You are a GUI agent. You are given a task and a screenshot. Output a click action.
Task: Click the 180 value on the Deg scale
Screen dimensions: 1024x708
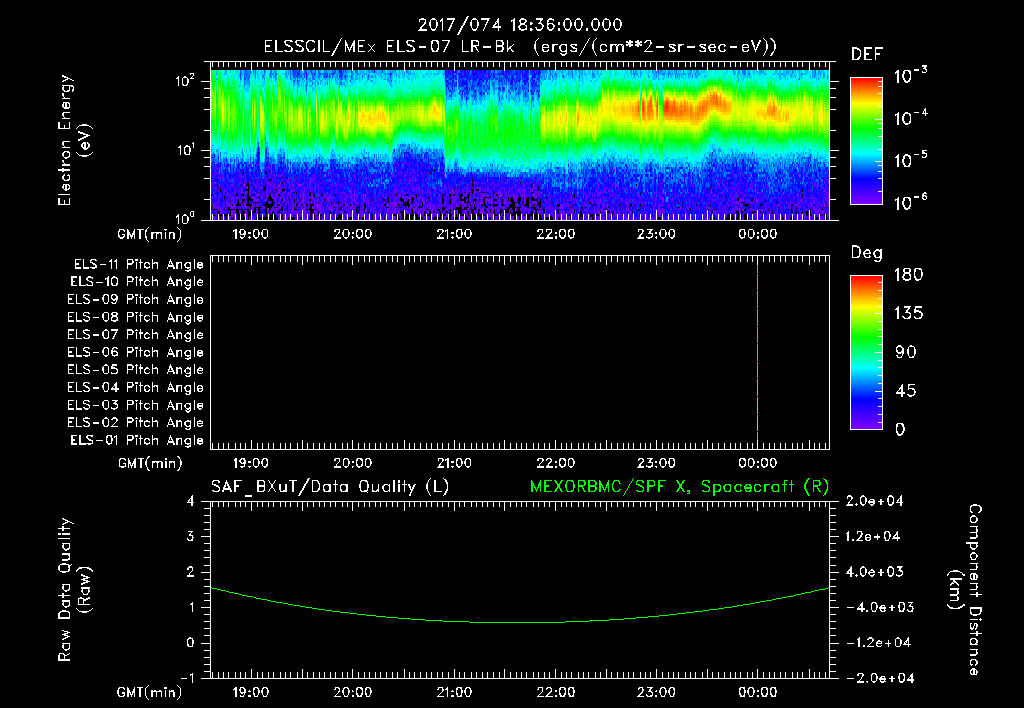coord(908,275)
